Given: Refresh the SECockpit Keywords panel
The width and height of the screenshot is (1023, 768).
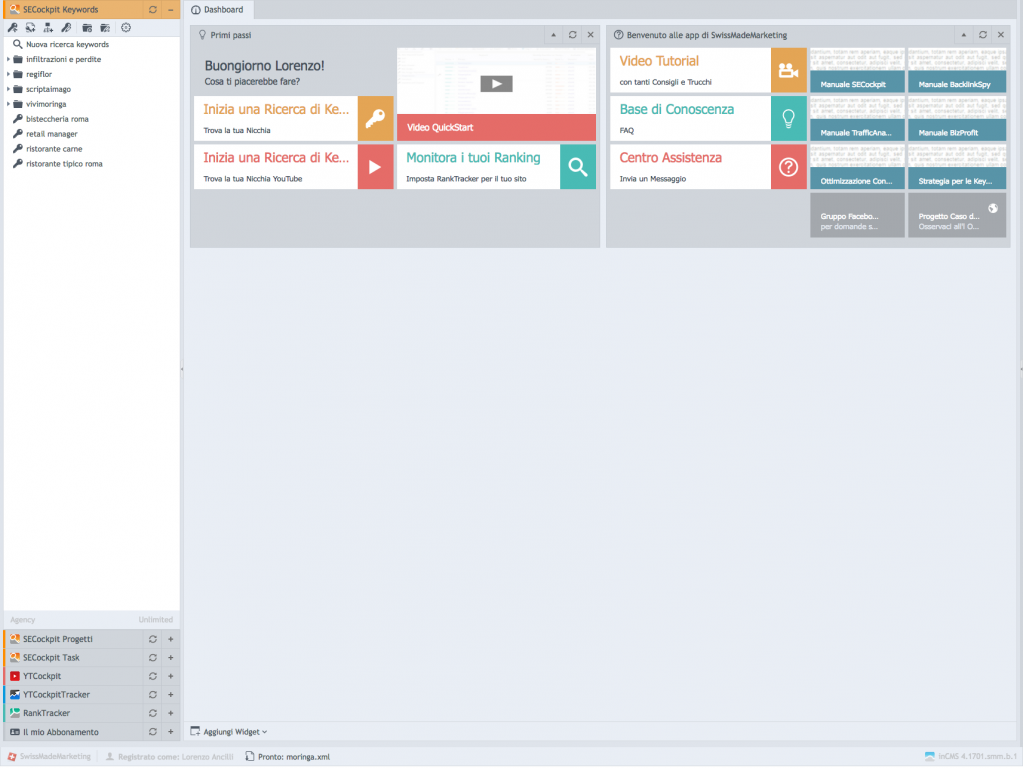Looking at the screenshot, I should click(153, 10).
